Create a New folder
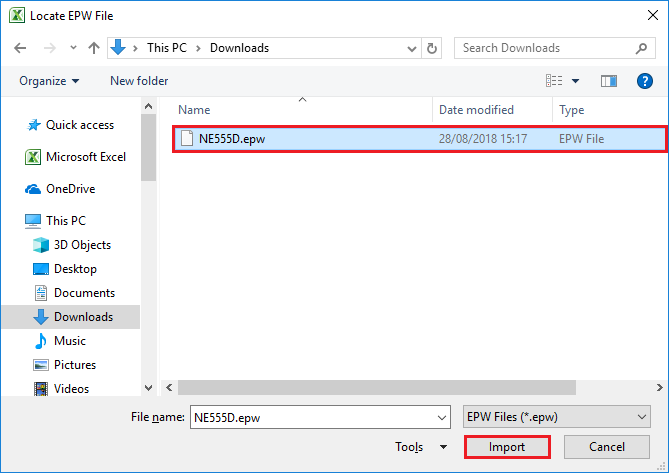Image resolution: width=669 pixels, height=473 pixels. (139, 81)
